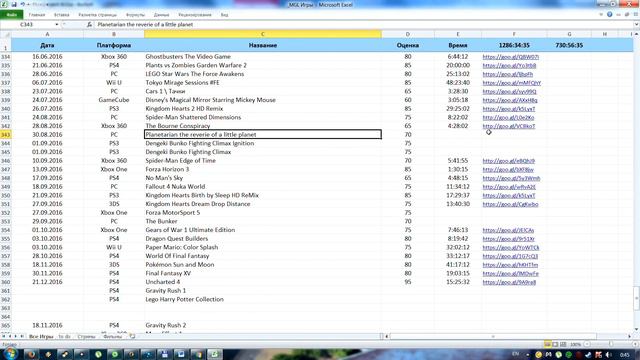Click the Undo arrow in Quick Access Toolbar

pos(22,4)
